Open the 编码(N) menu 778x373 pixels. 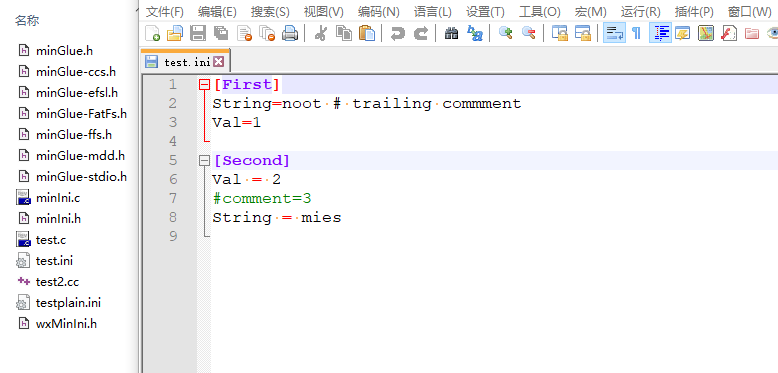379,11
